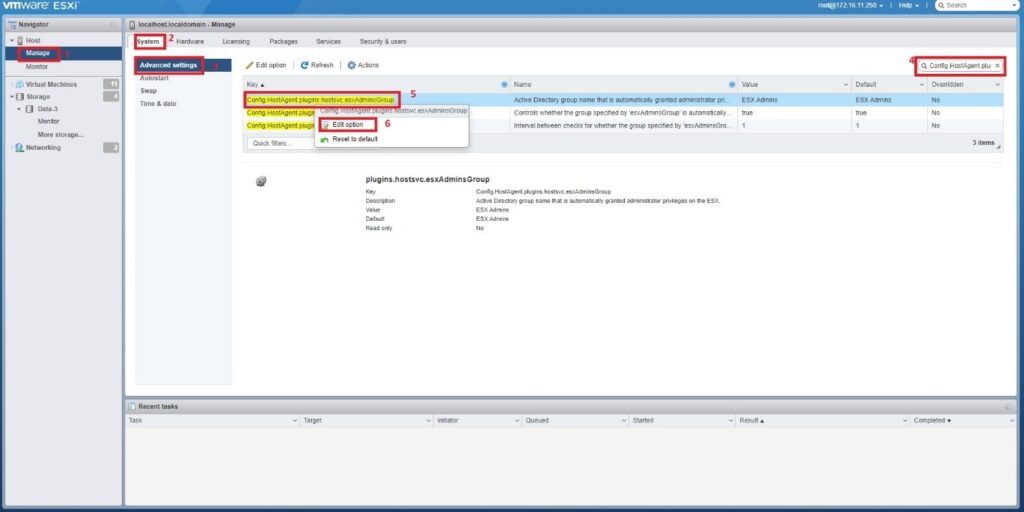
Task: Open the Actions gear menu
Action: (x=363, y=65)
